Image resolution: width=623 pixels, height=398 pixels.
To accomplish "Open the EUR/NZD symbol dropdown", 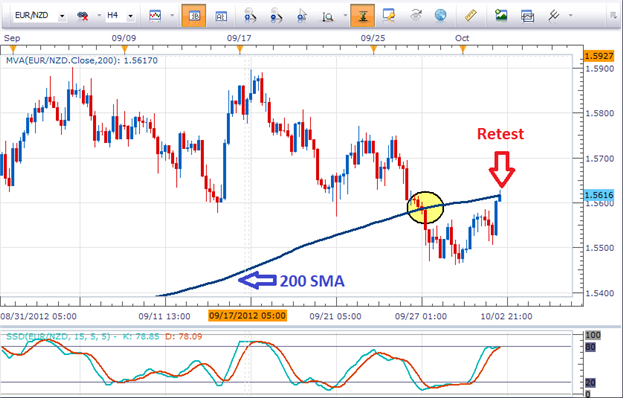I will click(62, 16).
